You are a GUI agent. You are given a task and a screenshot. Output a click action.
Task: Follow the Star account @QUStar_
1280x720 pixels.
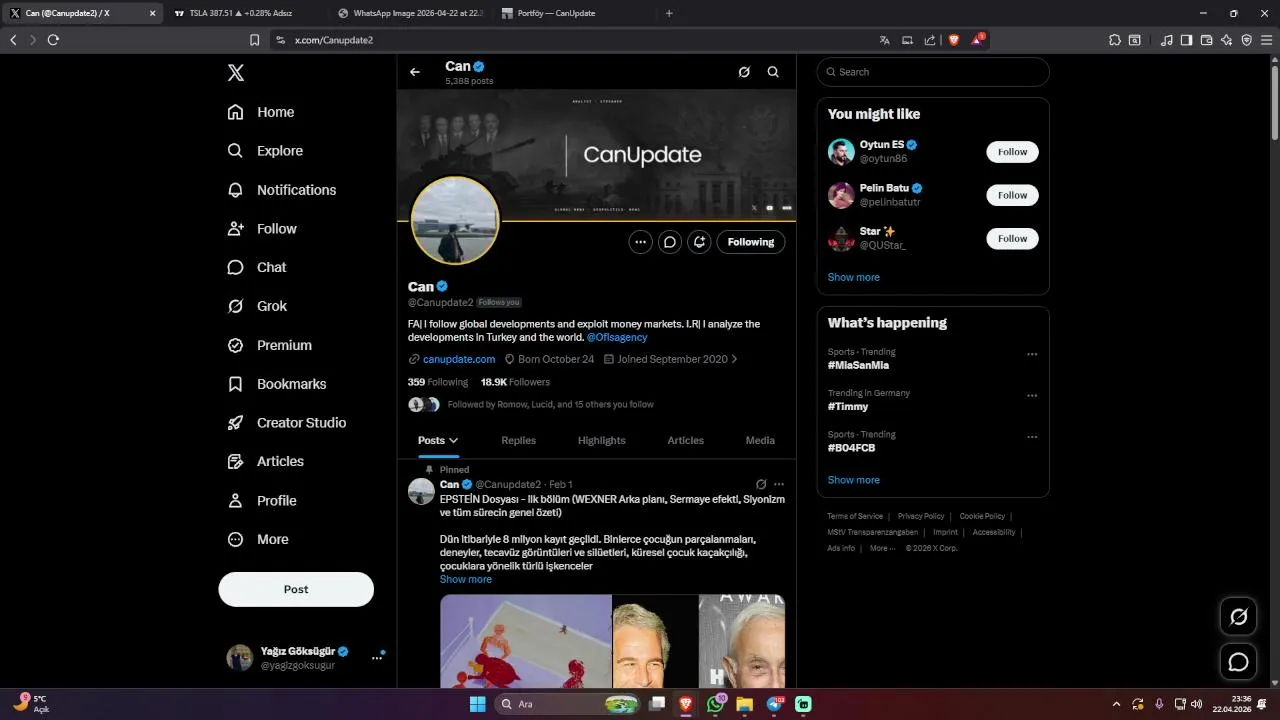point(1012,238)
